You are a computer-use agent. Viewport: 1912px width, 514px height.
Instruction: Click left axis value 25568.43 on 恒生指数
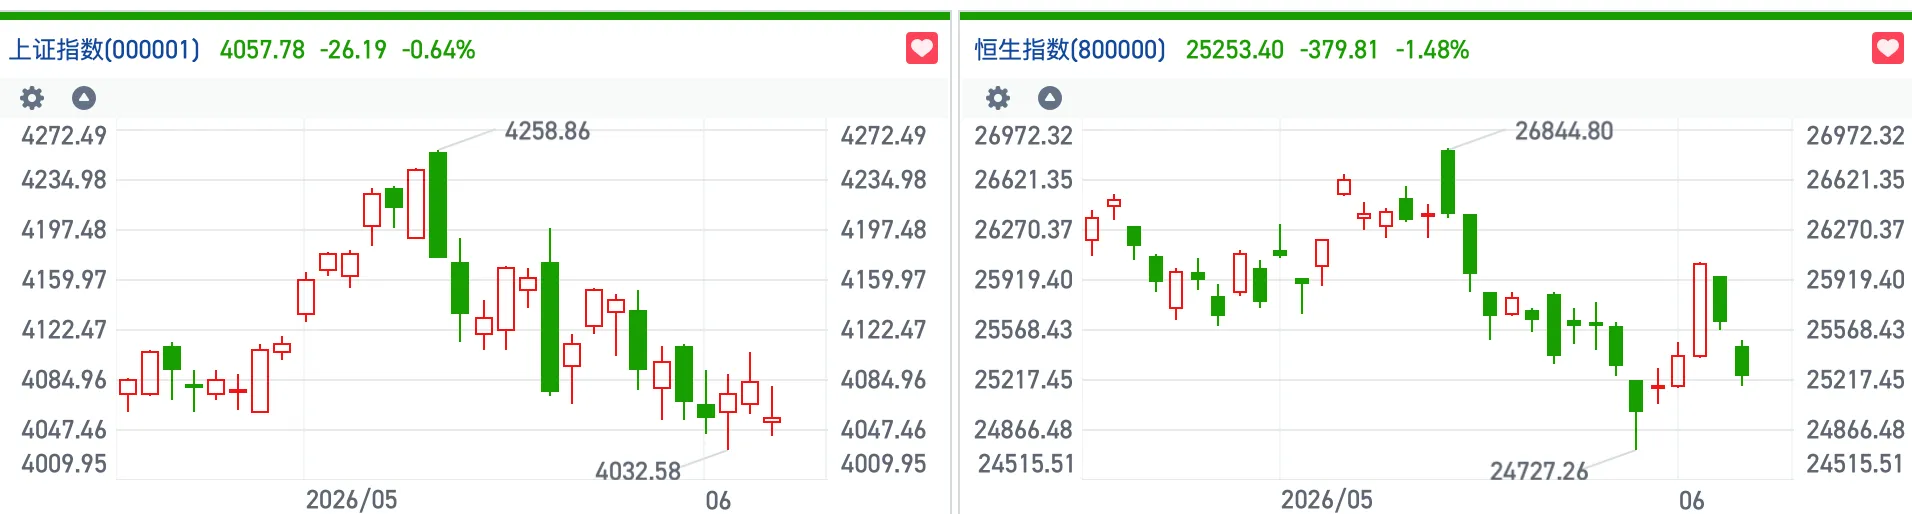point(1023,330)
